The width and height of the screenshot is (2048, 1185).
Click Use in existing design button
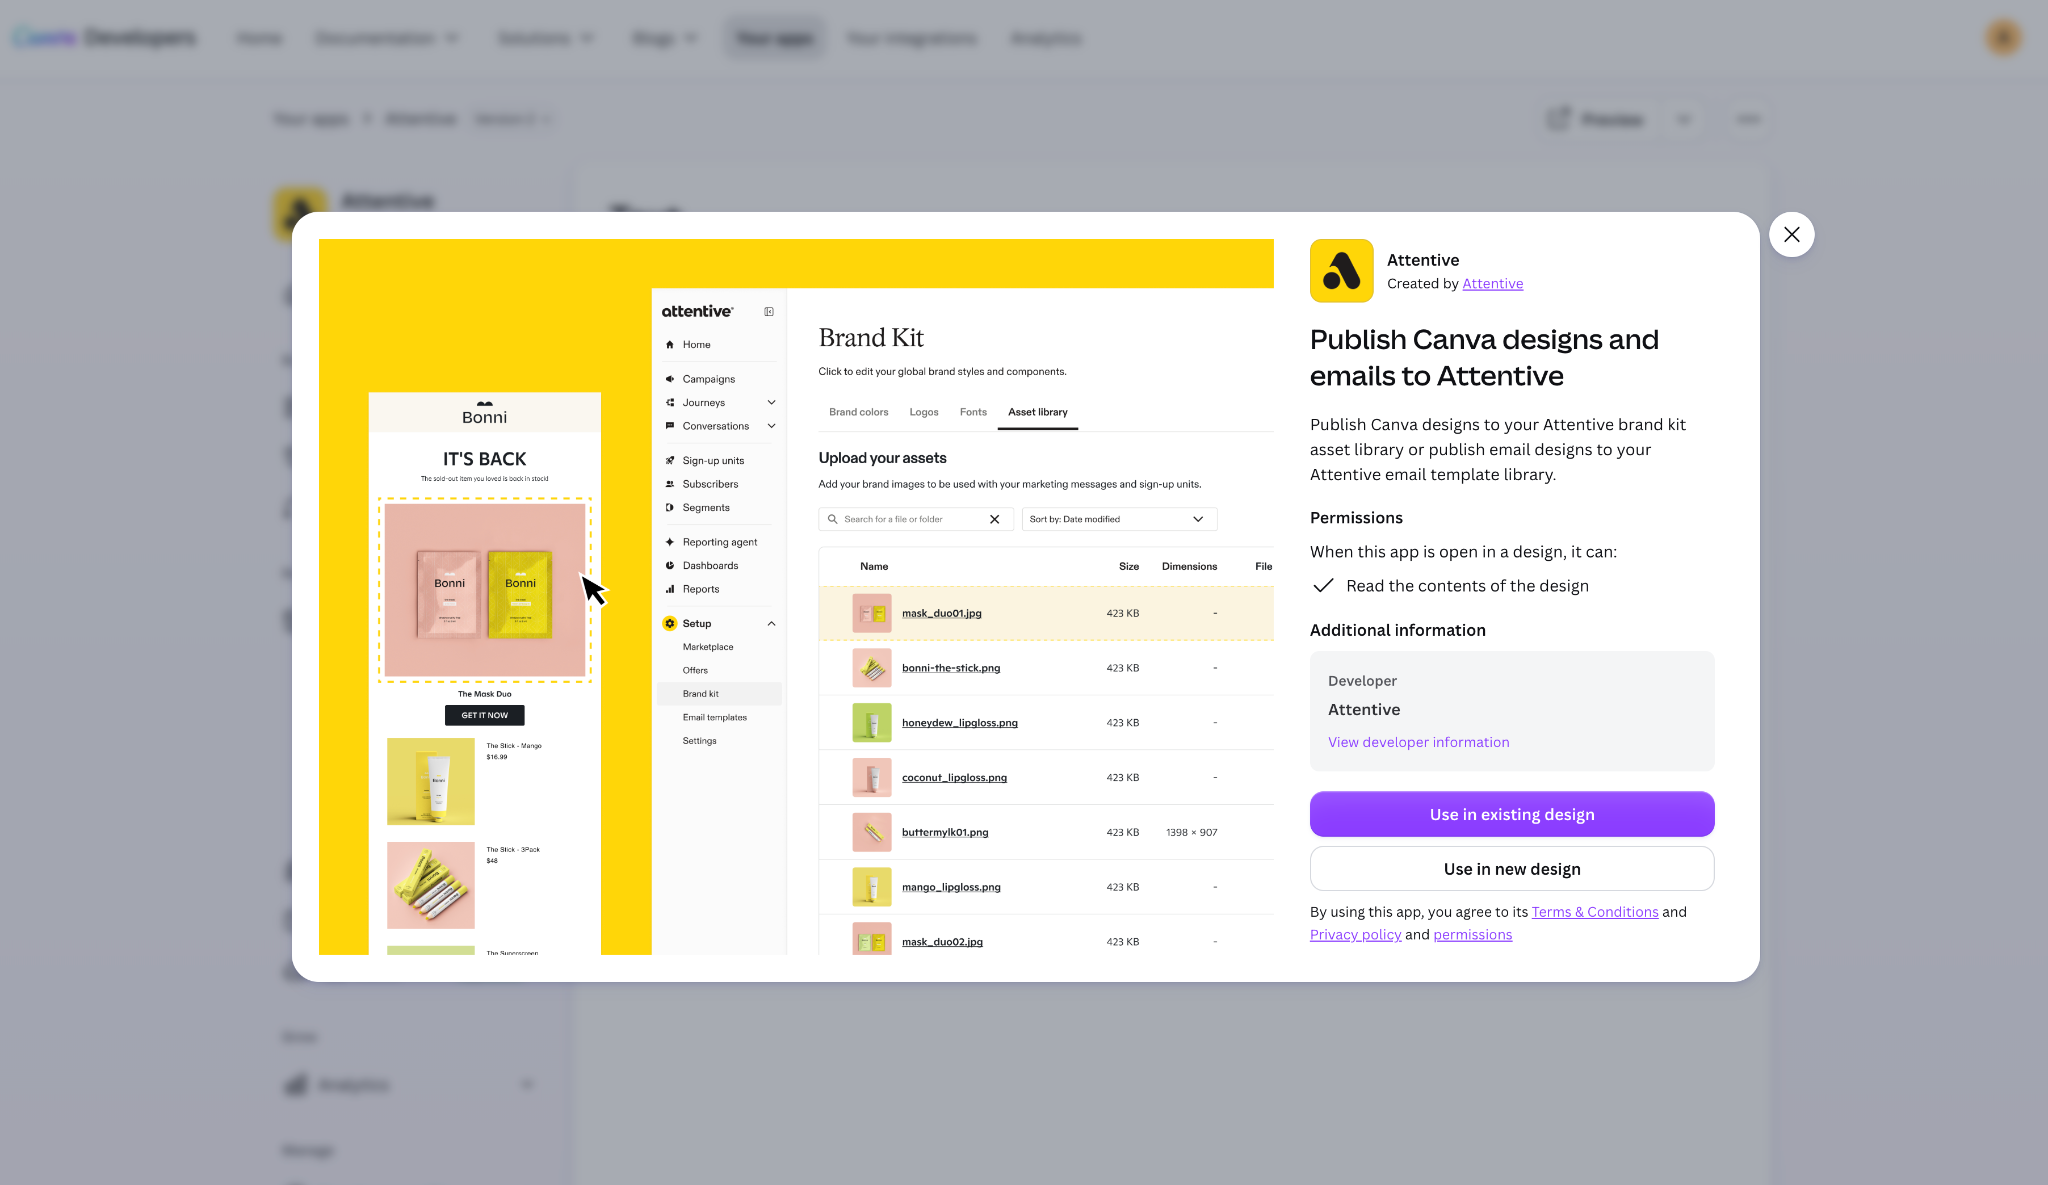tap(1512, 814)
